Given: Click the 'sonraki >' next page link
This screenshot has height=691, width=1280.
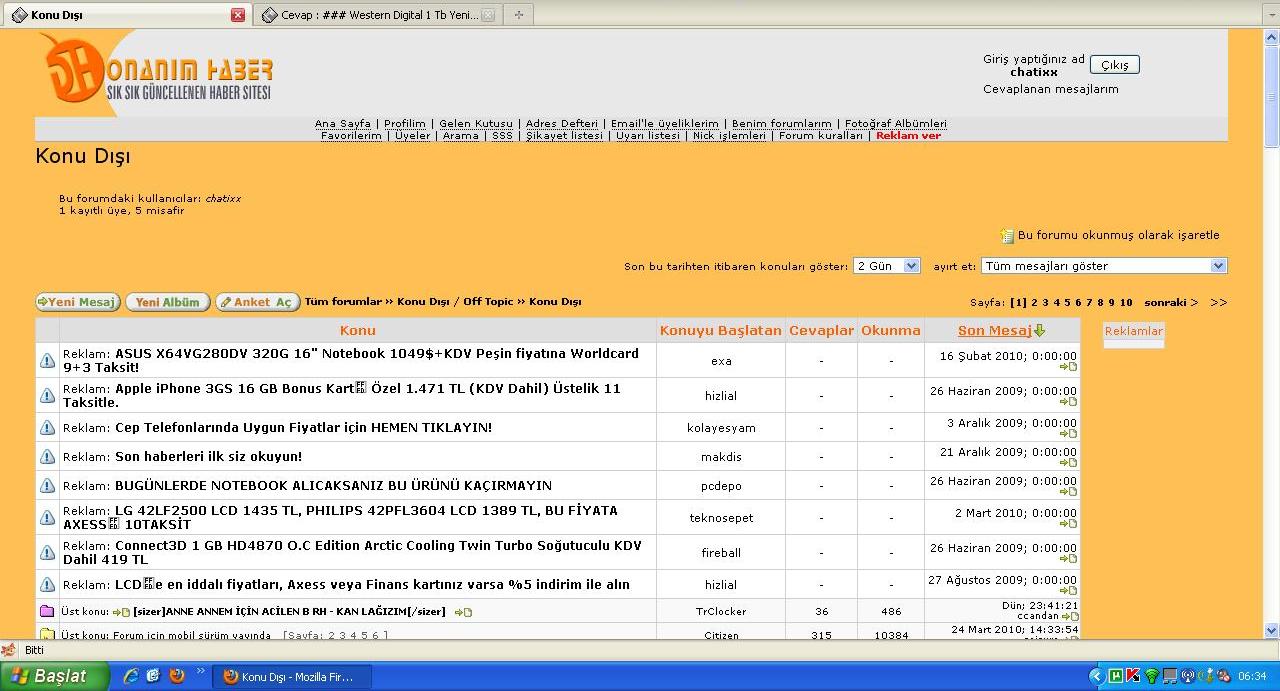Looking at the screenshot, I should pyautogui.click(x=1171, y=302).
